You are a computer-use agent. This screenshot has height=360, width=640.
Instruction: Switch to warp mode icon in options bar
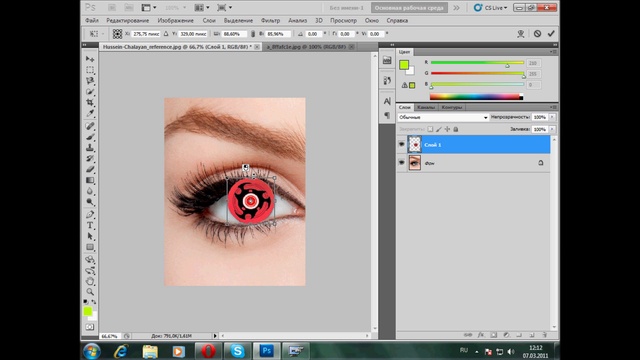point(520,34)
